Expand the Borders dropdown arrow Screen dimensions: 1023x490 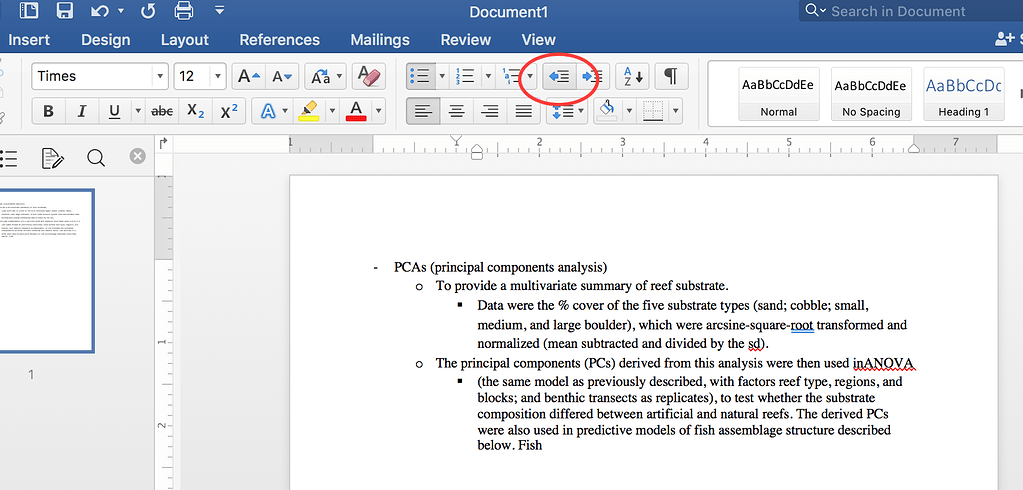[x=675, y=112]
